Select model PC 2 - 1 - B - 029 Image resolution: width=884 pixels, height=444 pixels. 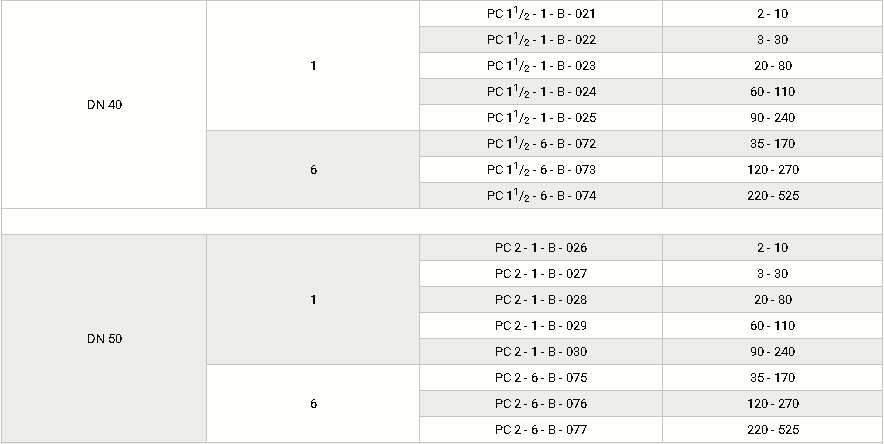point(541,325)
